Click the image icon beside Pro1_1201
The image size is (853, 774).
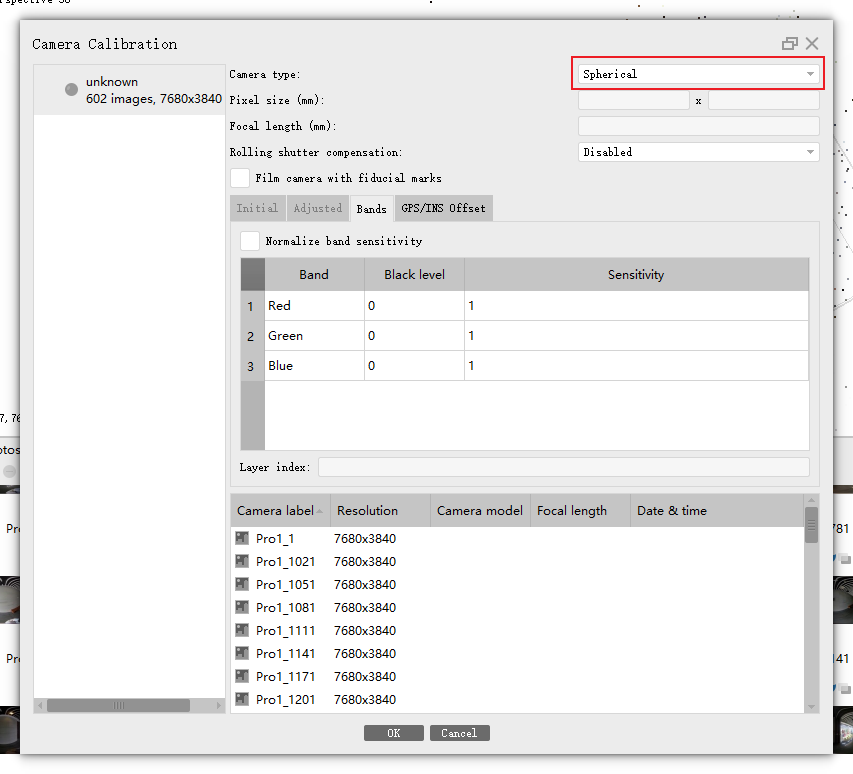242,699
